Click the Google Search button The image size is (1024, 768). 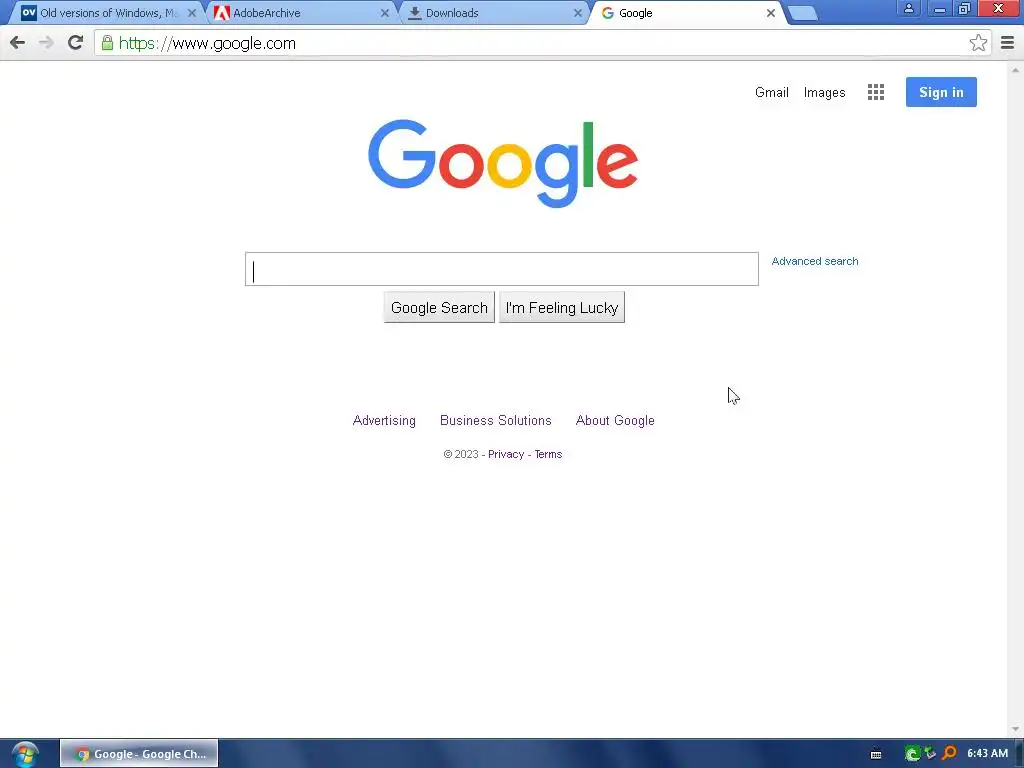coord(439,308)
